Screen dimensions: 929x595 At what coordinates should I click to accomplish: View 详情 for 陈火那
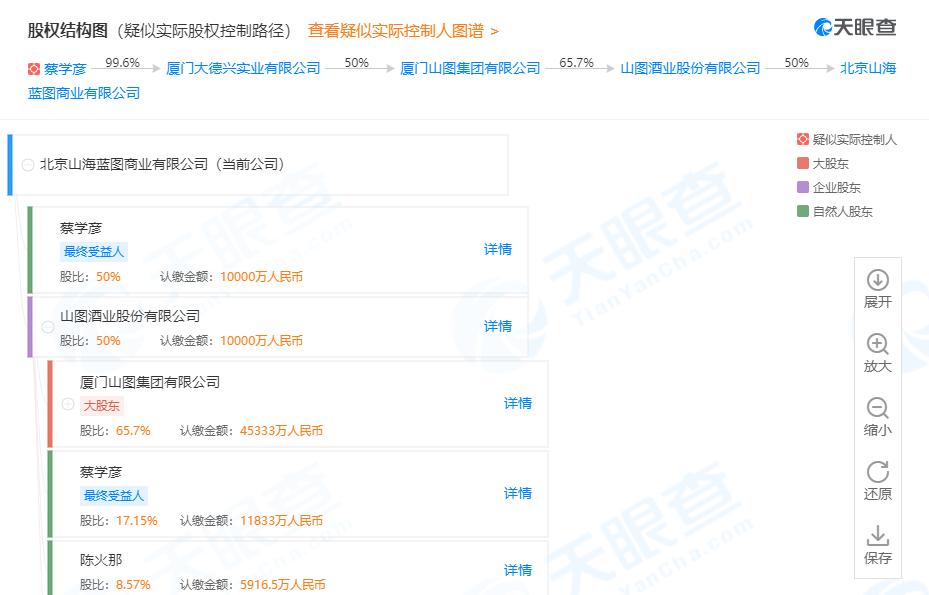point(518,571)
